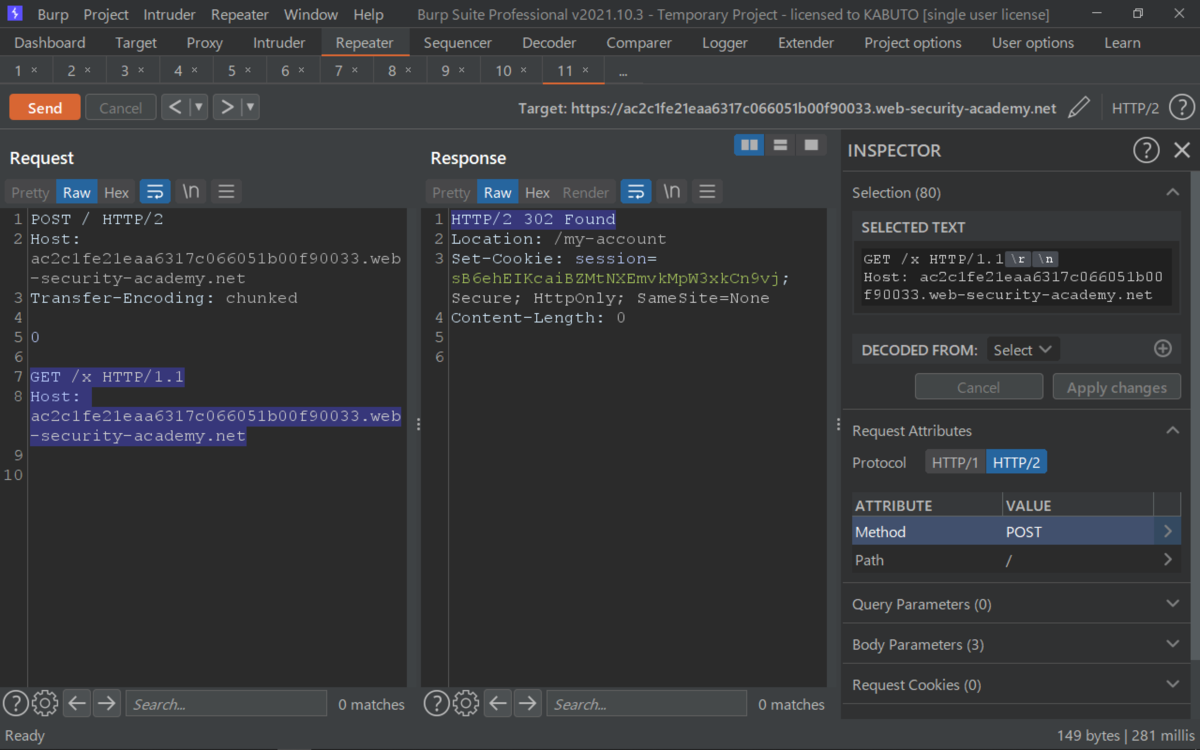This screenshot has width=1200, height=750.
Task: Open request search settings gear
Action: [45, 704]
